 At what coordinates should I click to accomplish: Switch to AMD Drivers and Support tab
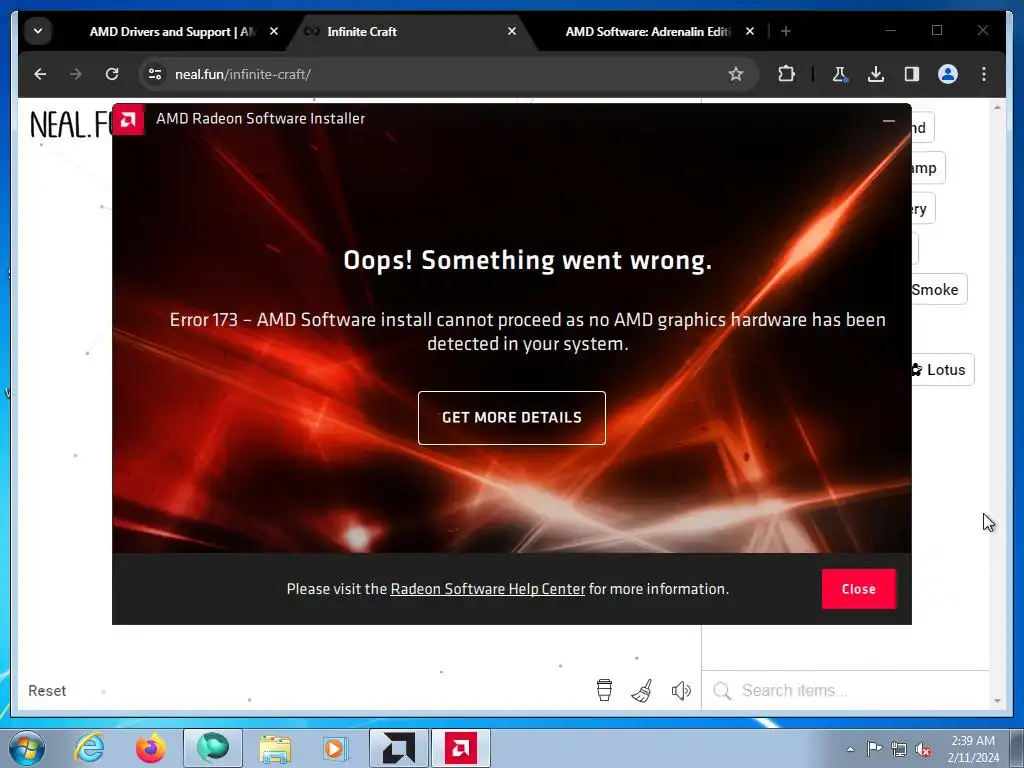point(172,31)
